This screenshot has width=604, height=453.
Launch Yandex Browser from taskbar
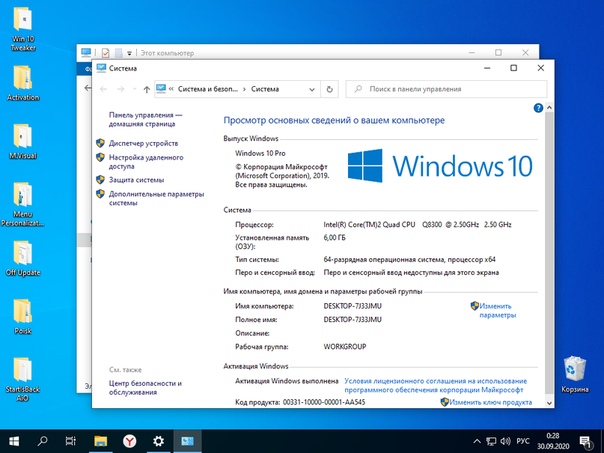(x=129, y=441)
